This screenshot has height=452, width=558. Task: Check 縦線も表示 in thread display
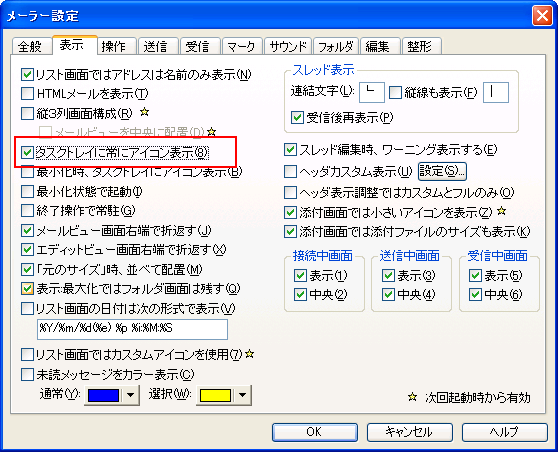[395, 93]
